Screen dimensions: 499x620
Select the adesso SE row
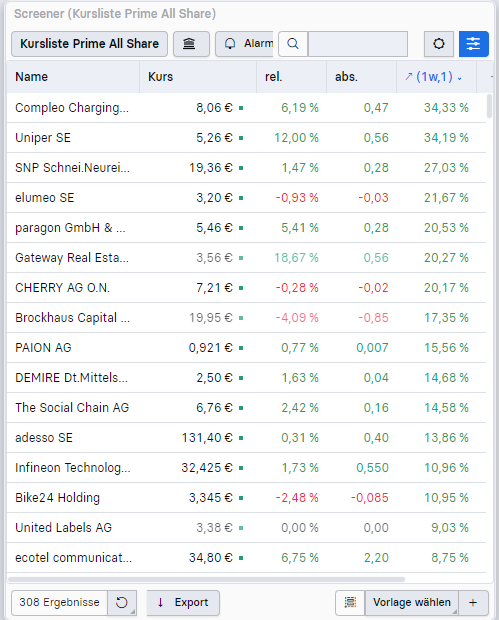pos(246,438)
